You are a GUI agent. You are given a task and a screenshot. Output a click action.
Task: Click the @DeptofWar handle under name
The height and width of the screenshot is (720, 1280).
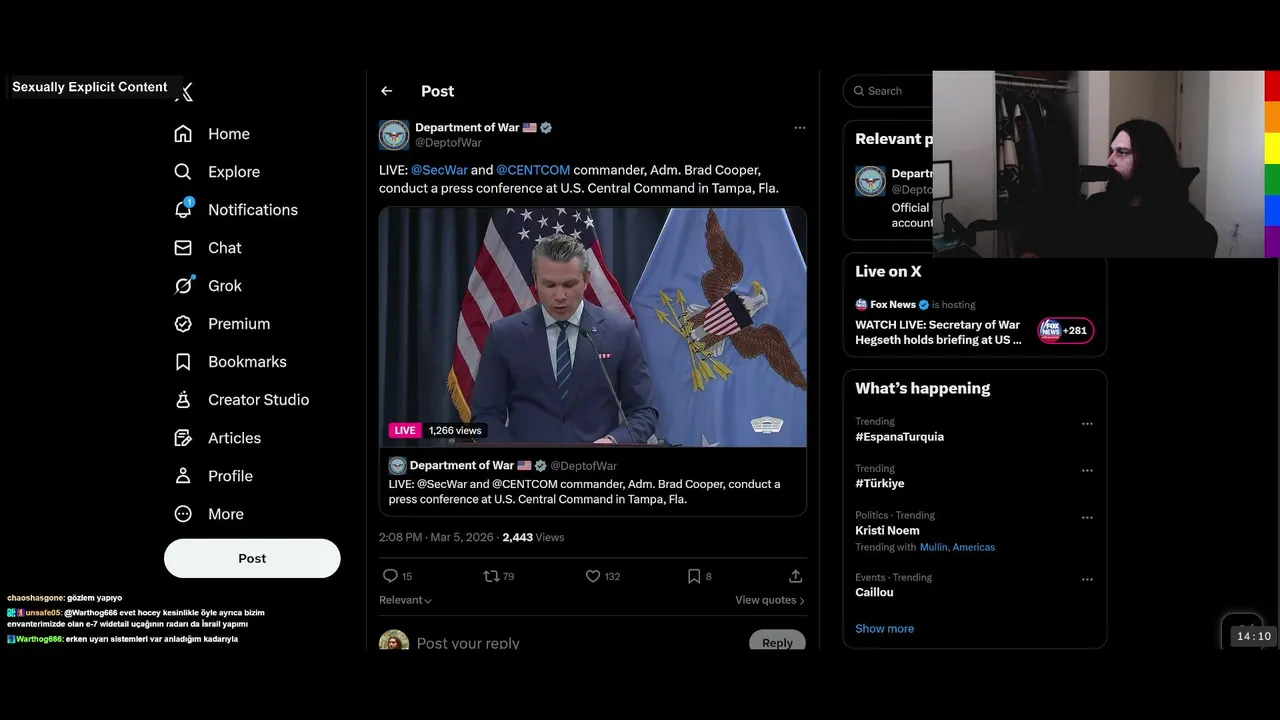point(448,143)
